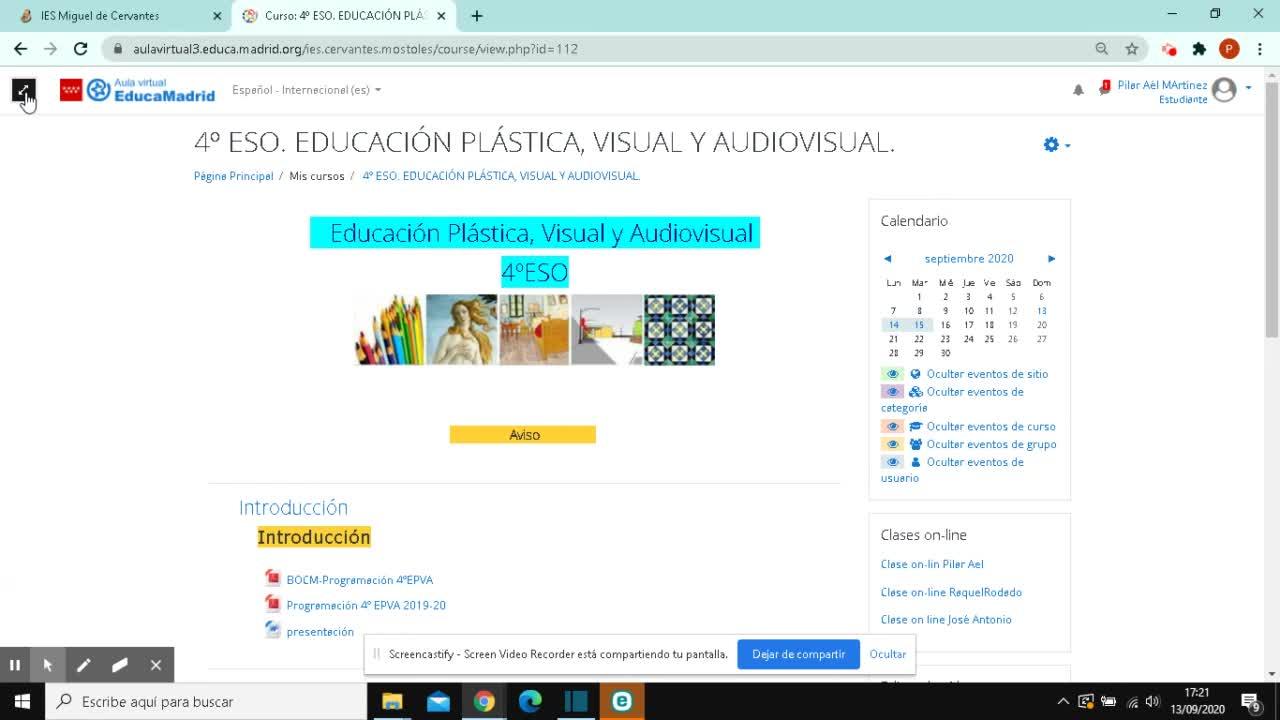Click the septiembre 2020 calendar title
The image size is (1280, 720).
point(969,259)
